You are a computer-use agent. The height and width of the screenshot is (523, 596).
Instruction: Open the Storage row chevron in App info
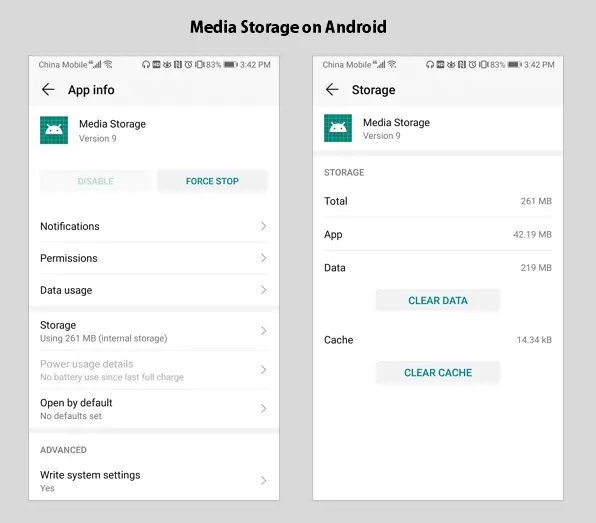pyautogui.click(x=263, y=331)
